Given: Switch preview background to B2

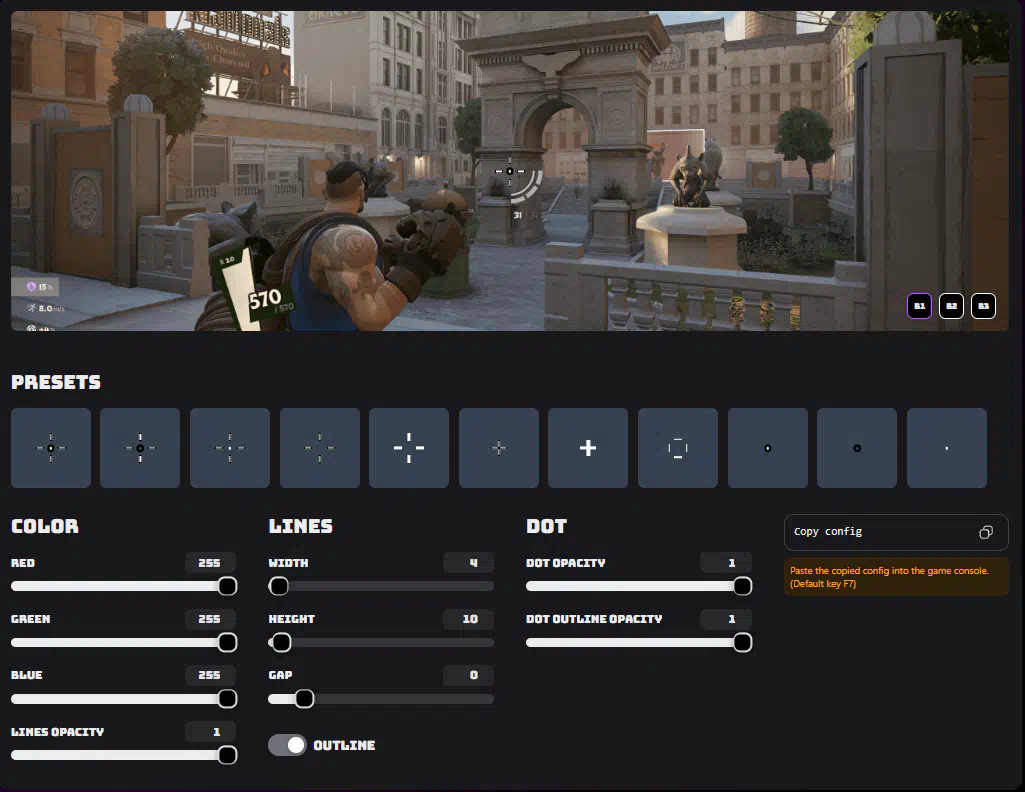Looking at the screenshot, I should (951, 306).
